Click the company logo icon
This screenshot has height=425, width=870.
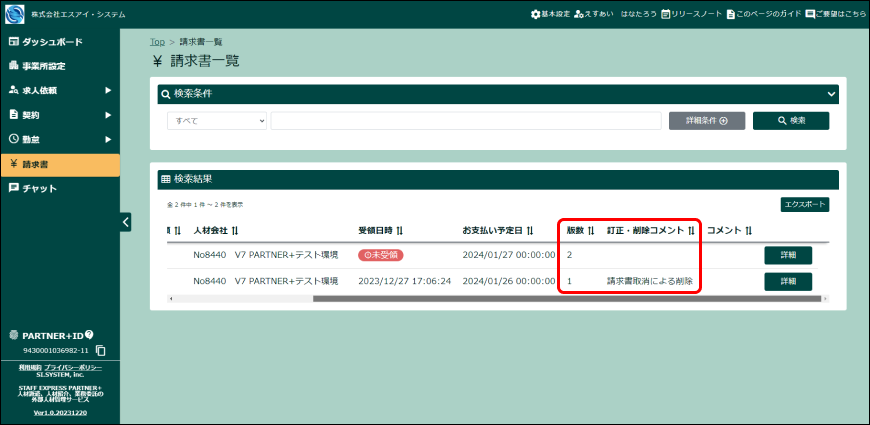pos(14,14)
